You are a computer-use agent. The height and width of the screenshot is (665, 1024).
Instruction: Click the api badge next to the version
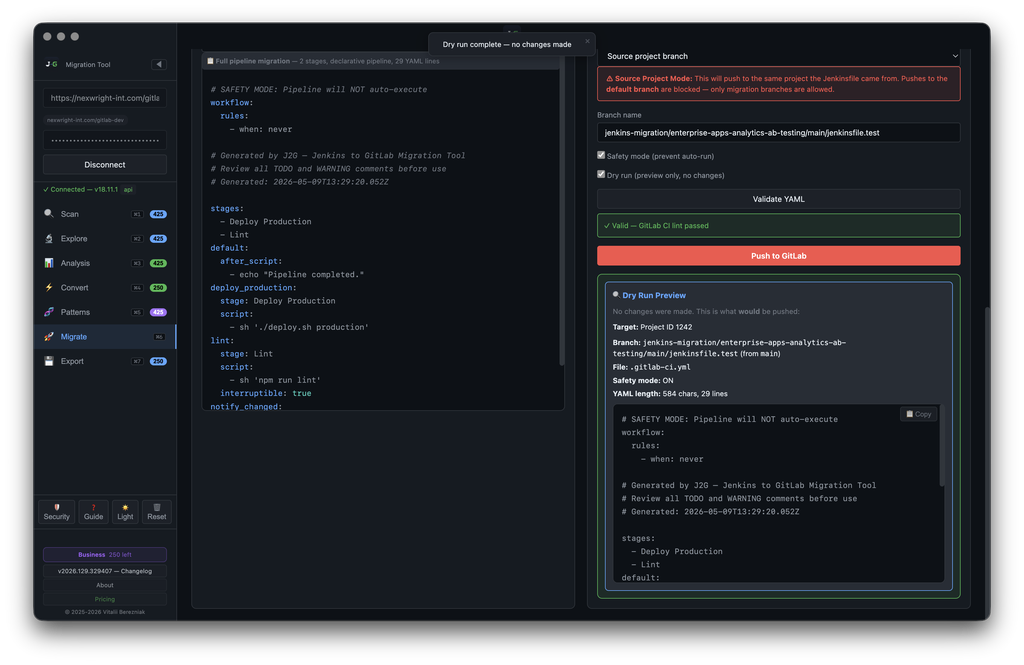tap(128, 189)
